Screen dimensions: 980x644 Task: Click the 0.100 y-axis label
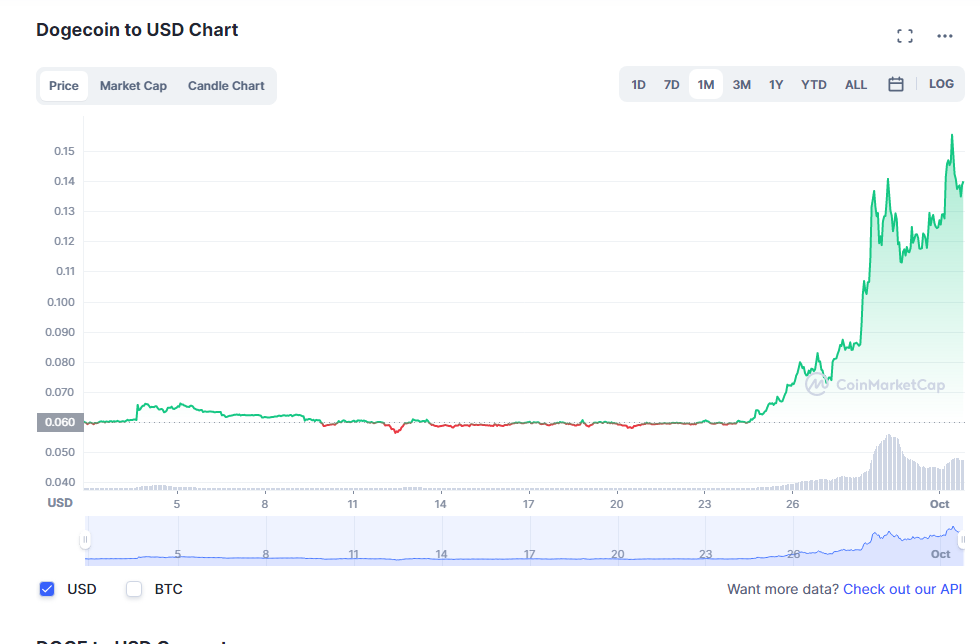click(61, 302)
